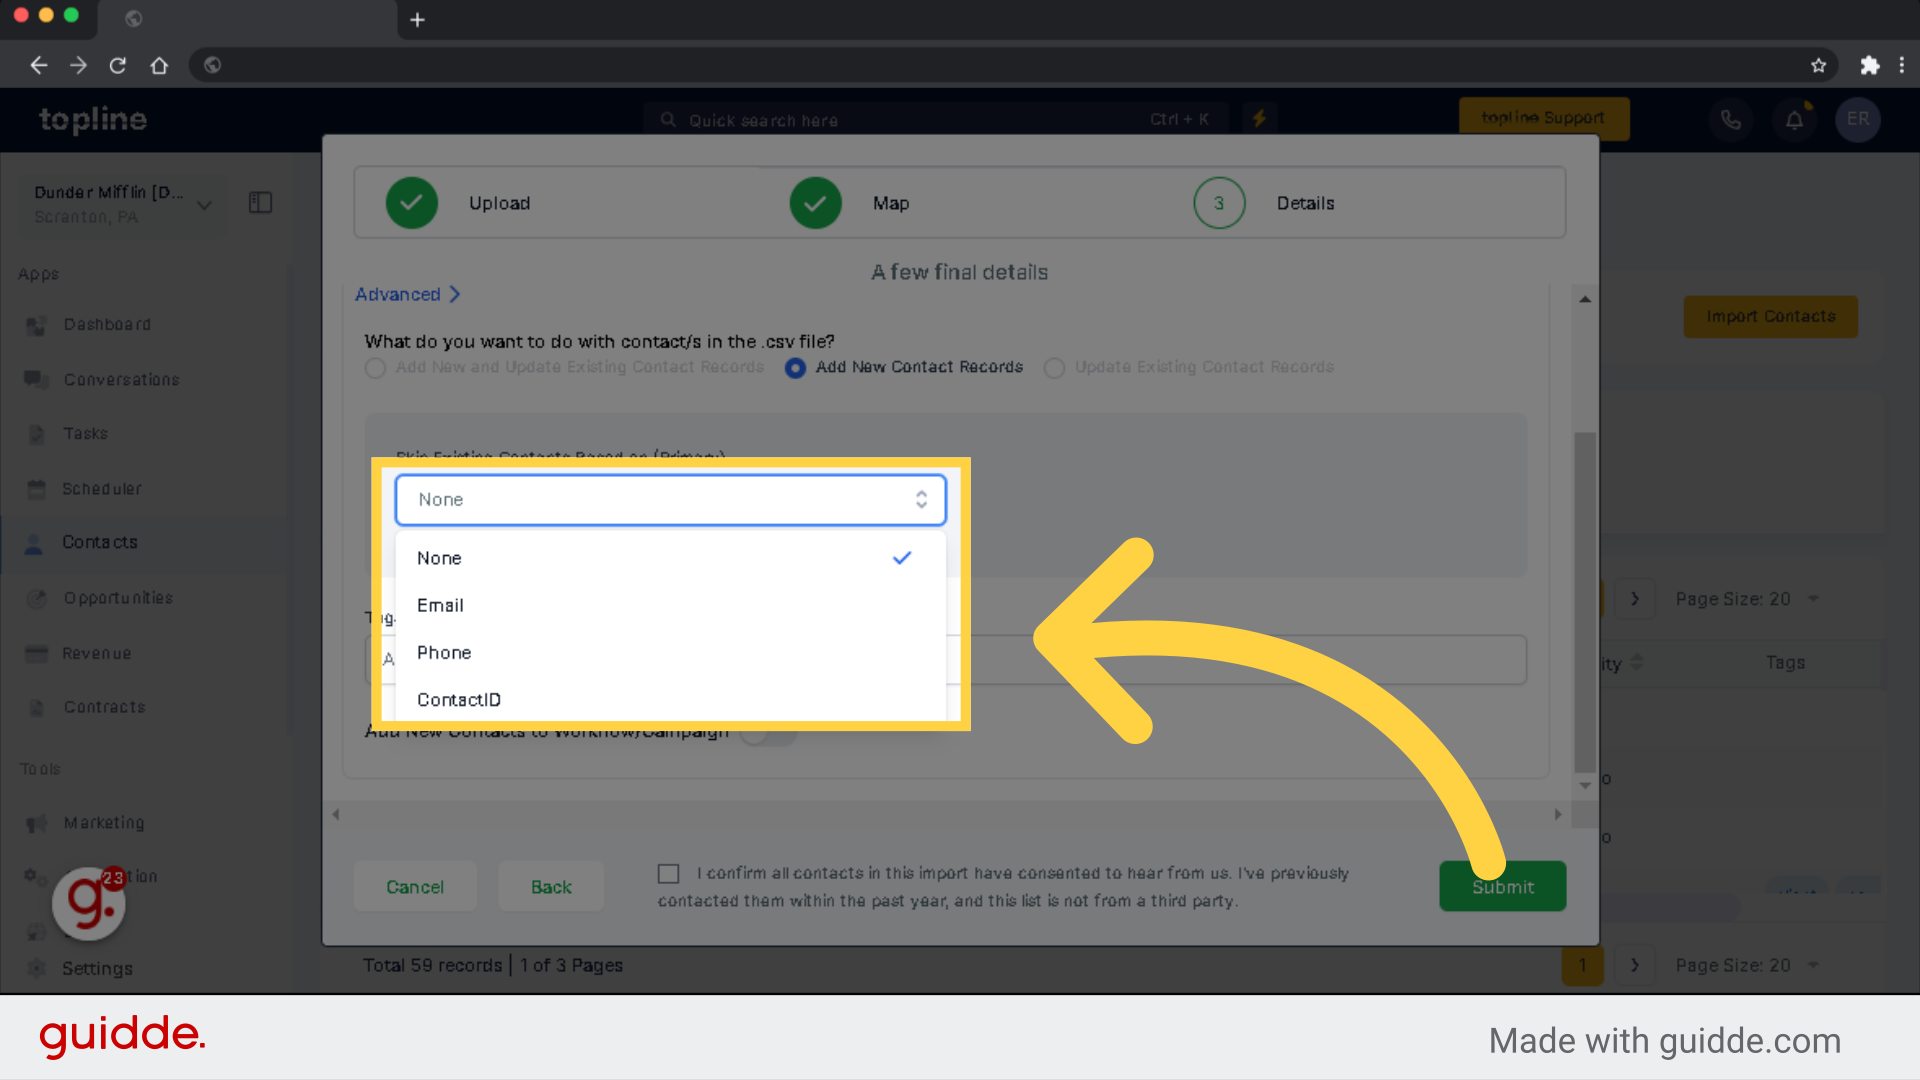Click the Marketing icon in sidebar
Image resolution: width=1920 pixels, height=1080 pixels.
tap(36, 823)
